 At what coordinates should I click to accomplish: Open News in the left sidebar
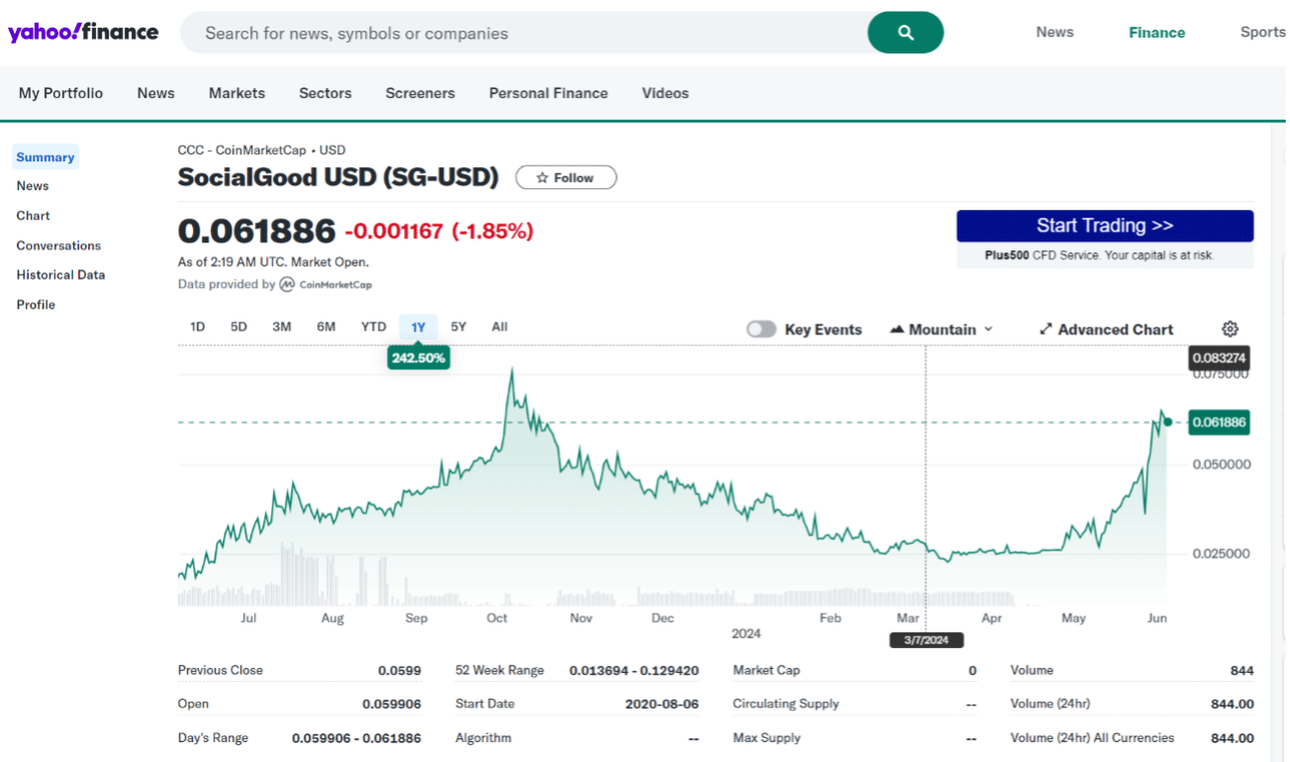tap(32, 186)
